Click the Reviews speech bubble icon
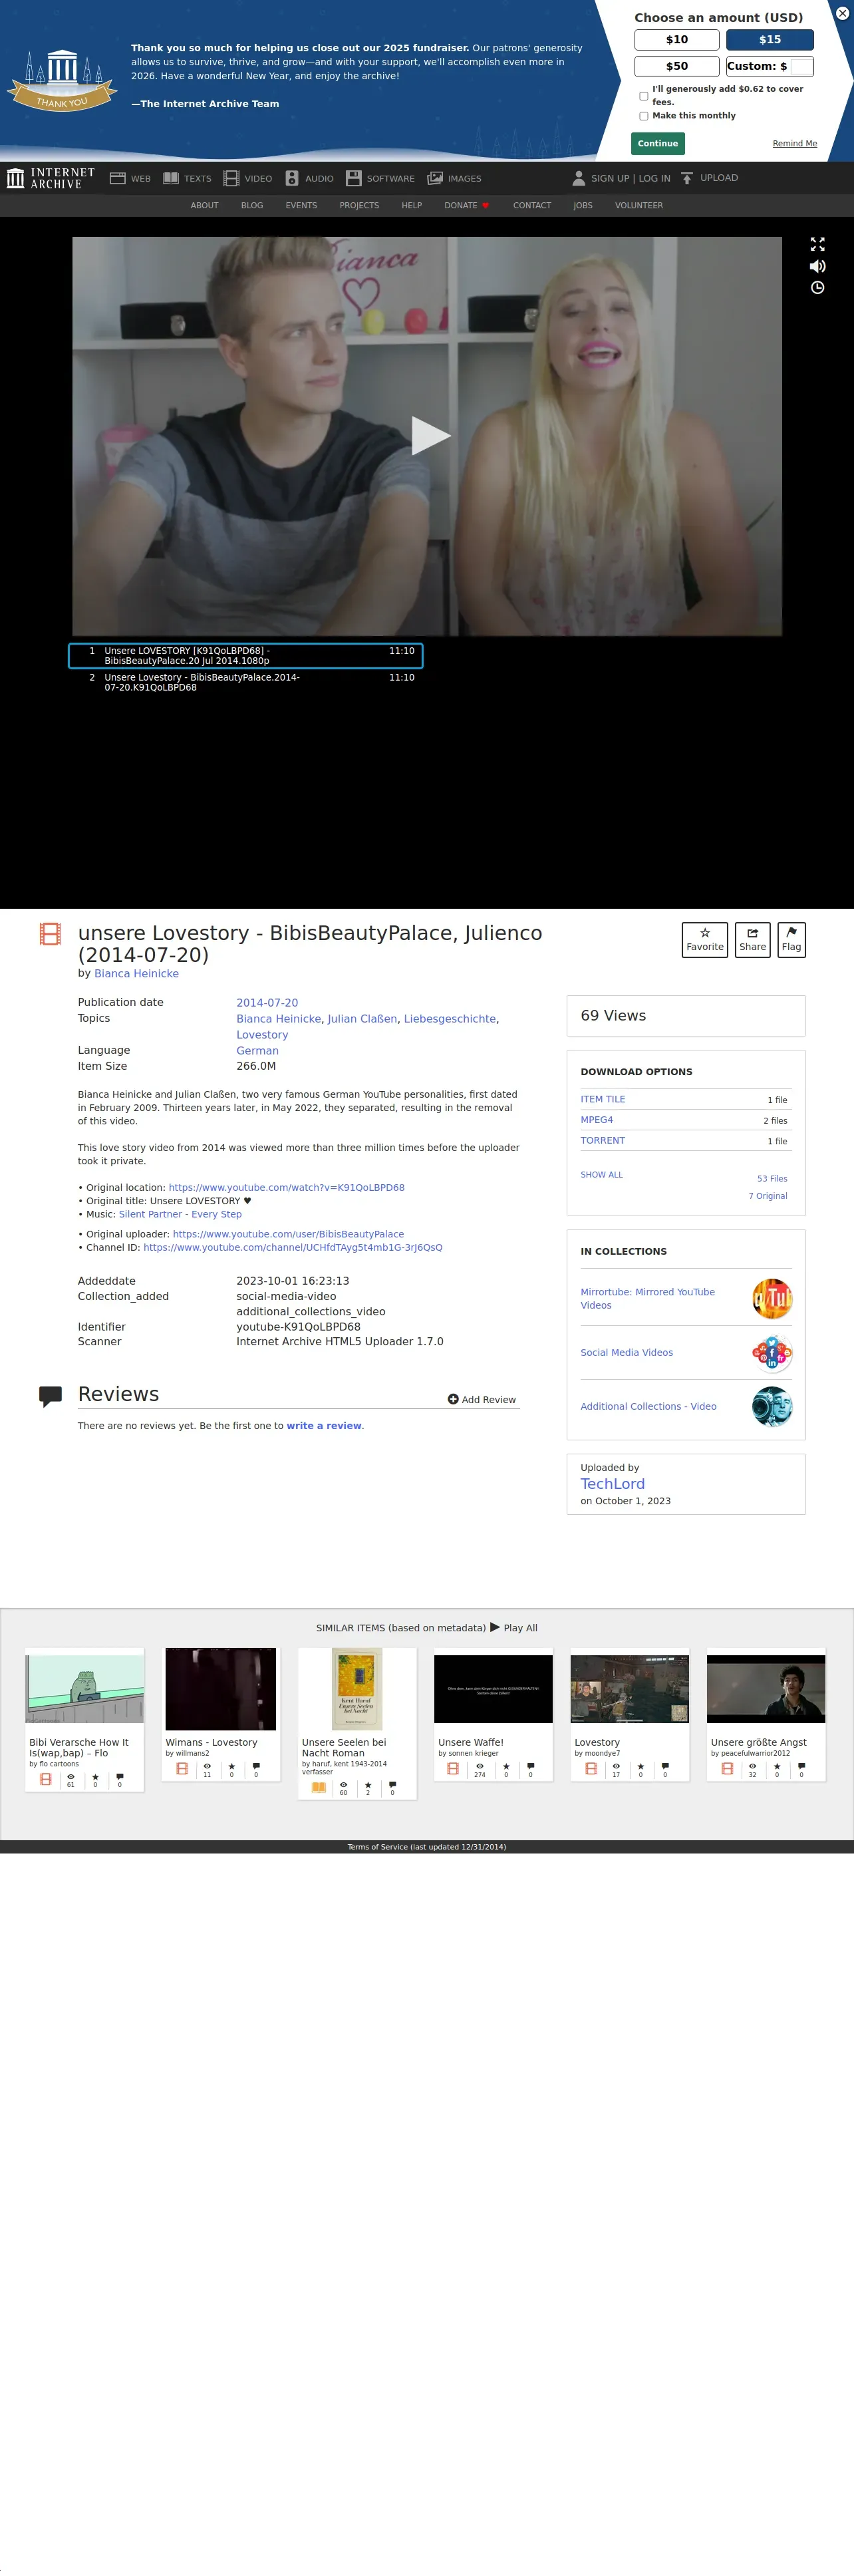 coord(50,1397)
